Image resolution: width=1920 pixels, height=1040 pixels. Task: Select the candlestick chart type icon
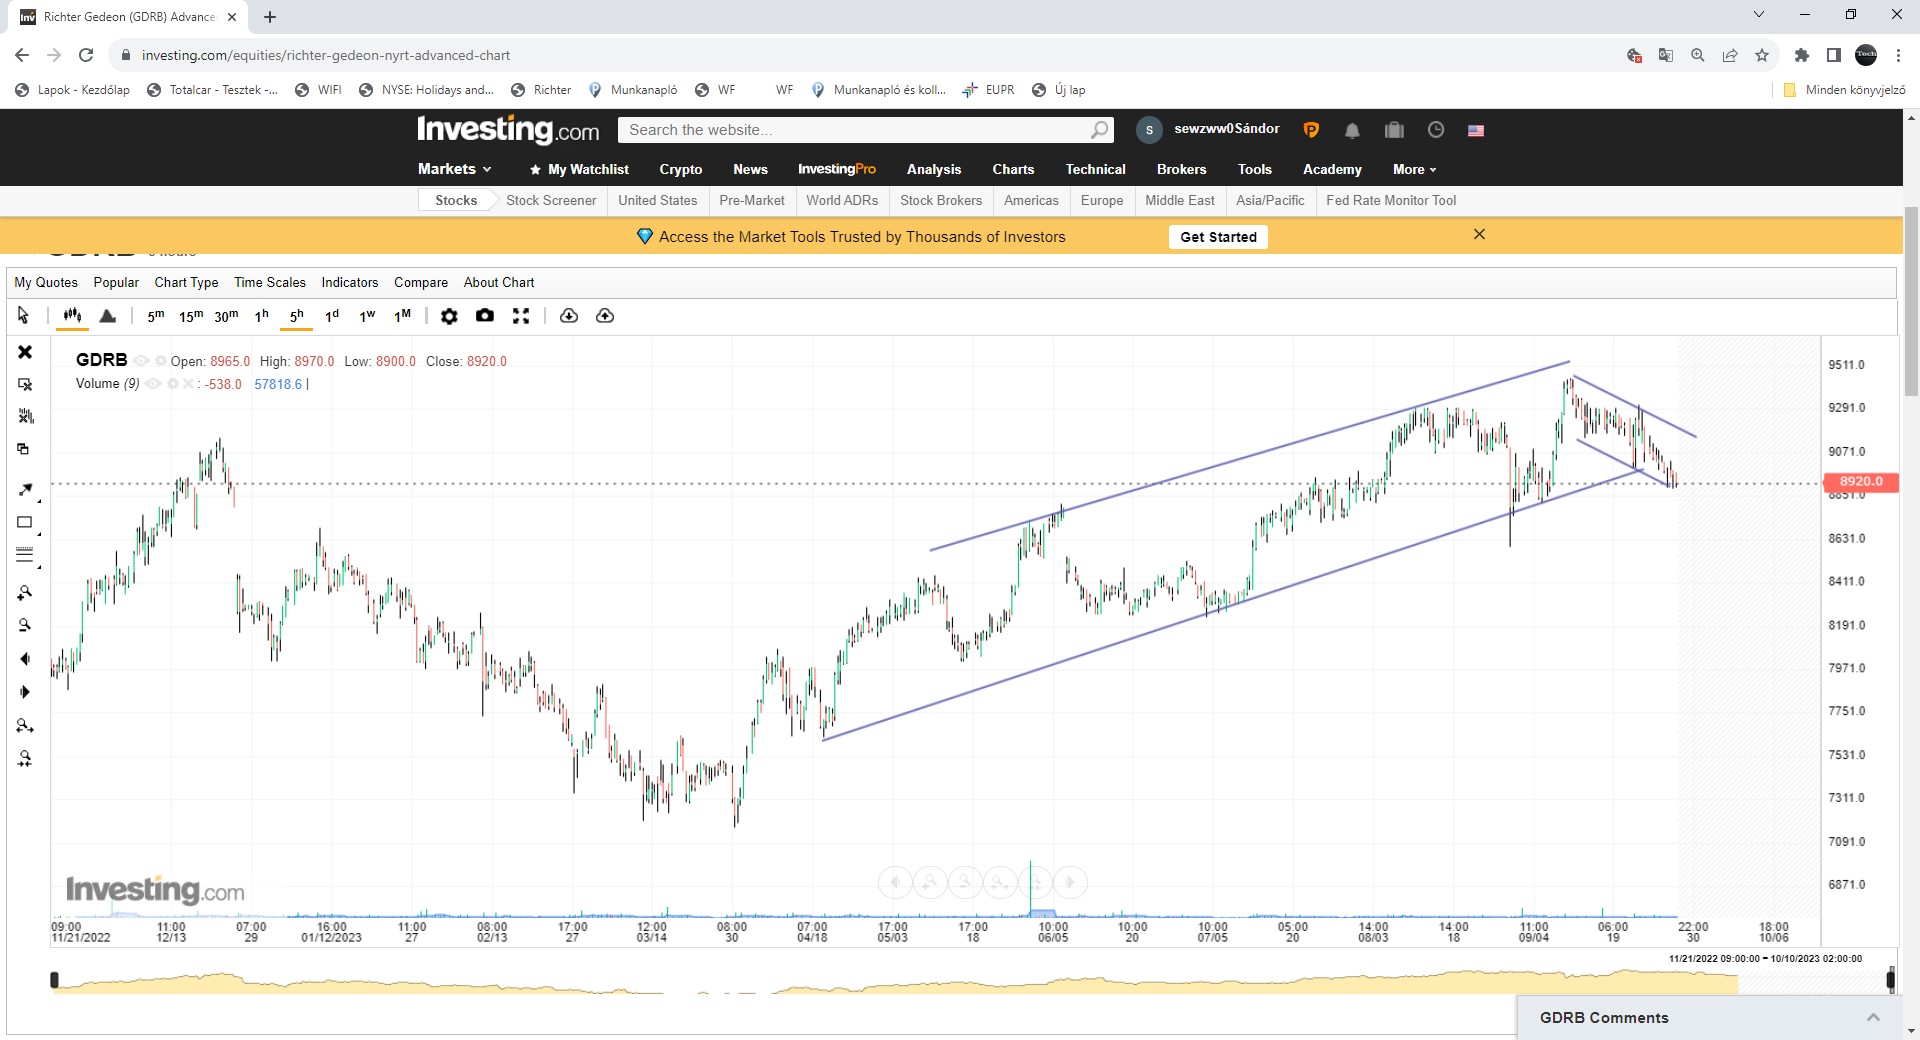click(72, 316)
